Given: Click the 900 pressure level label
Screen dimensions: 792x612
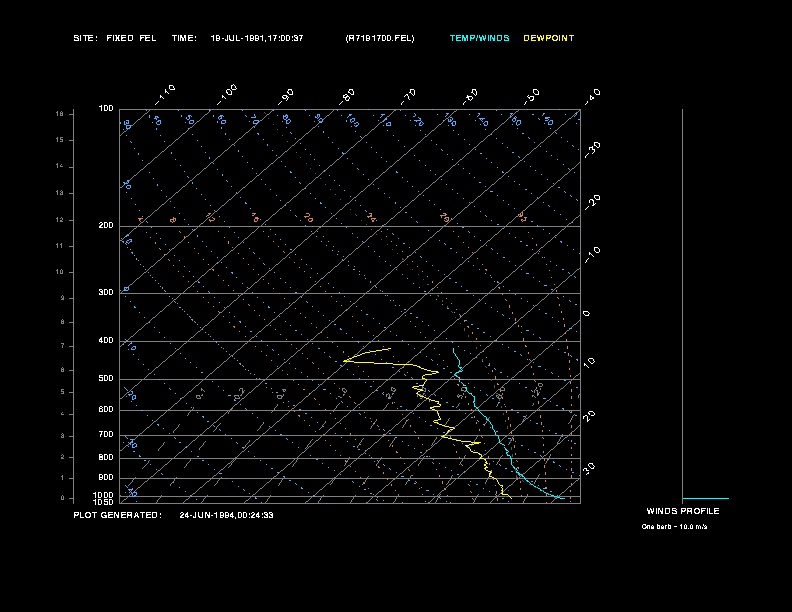Looking at the screenshot, I should (106, 477).
